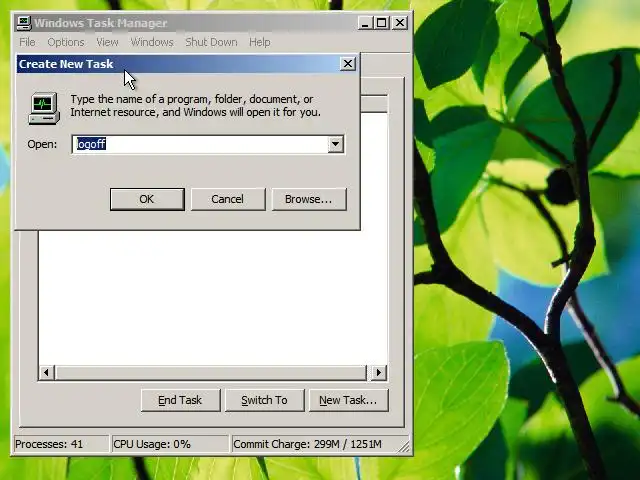Click the 'Open:' label

coord(42,144)
